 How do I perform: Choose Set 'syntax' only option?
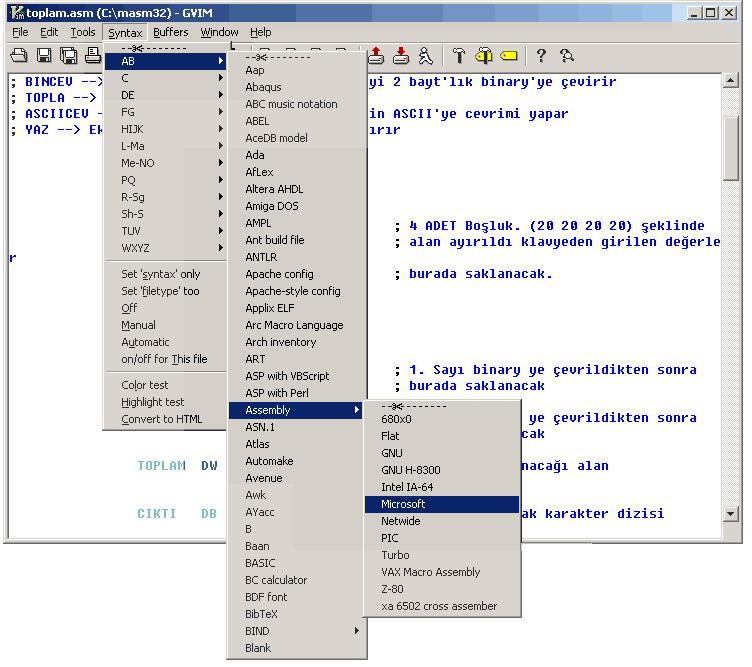(x=165, y=274)
